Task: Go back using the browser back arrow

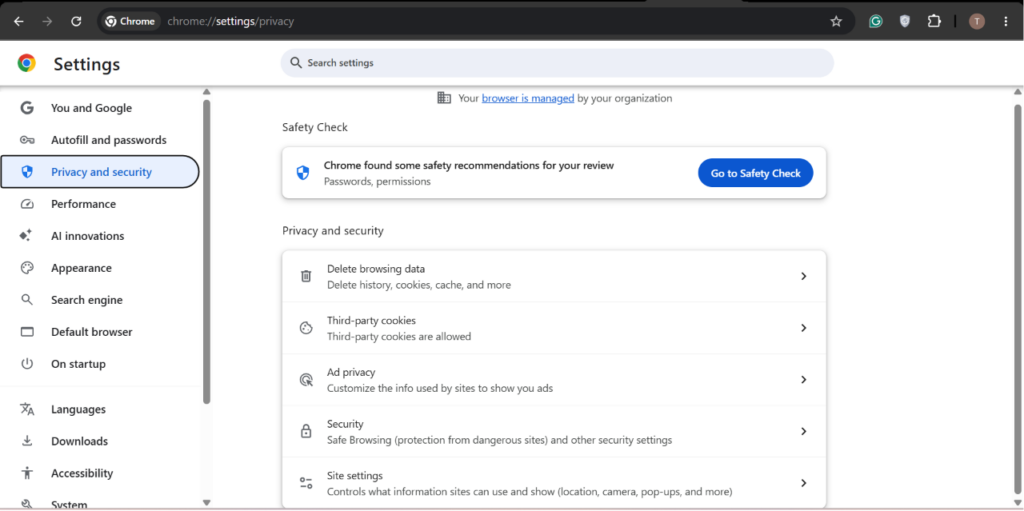Action: pyautogui.click(x=18, y=22)
